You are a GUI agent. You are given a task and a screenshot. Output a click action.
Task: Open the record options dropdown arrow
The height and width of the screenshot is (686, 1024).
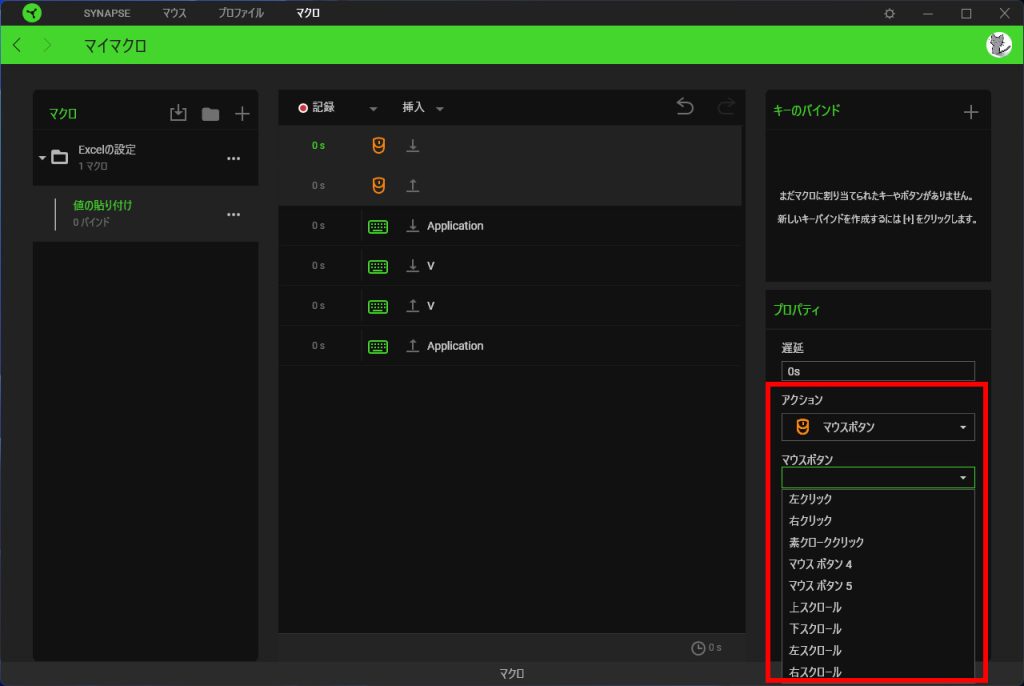point(374,108)
